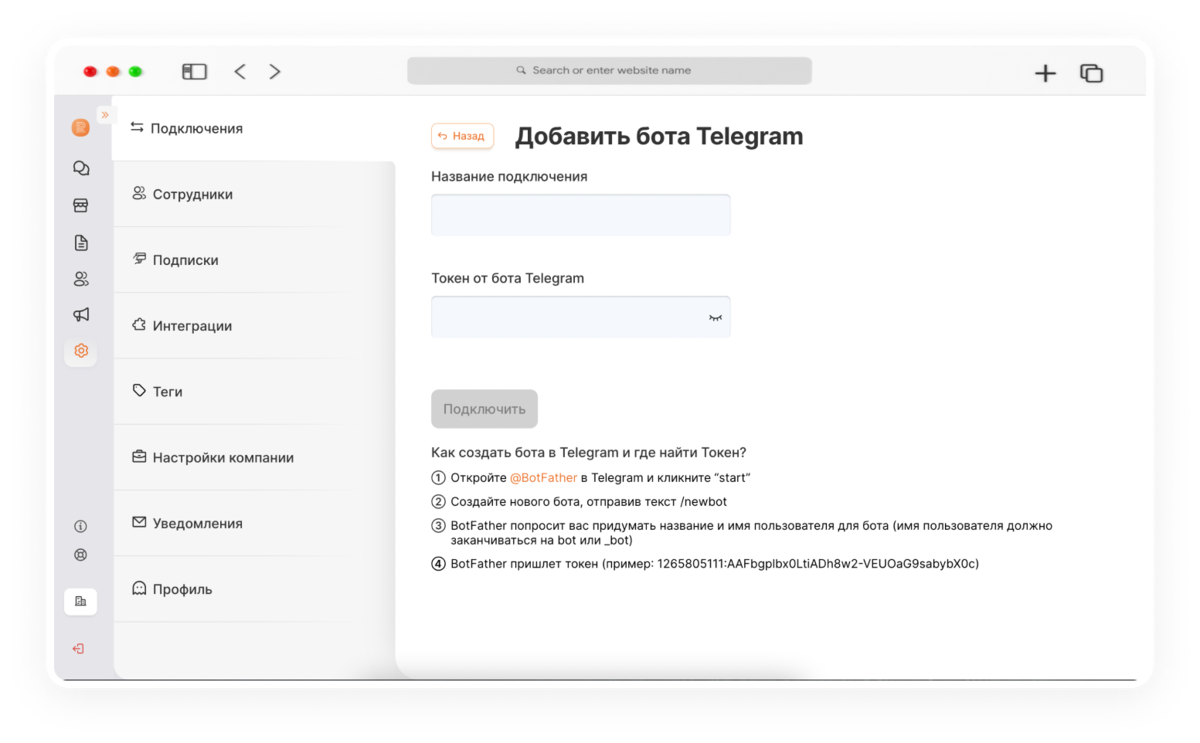Open the info circle icon in left rail
This screenshot has width=1200, height=743.
(x=81, y=526)
